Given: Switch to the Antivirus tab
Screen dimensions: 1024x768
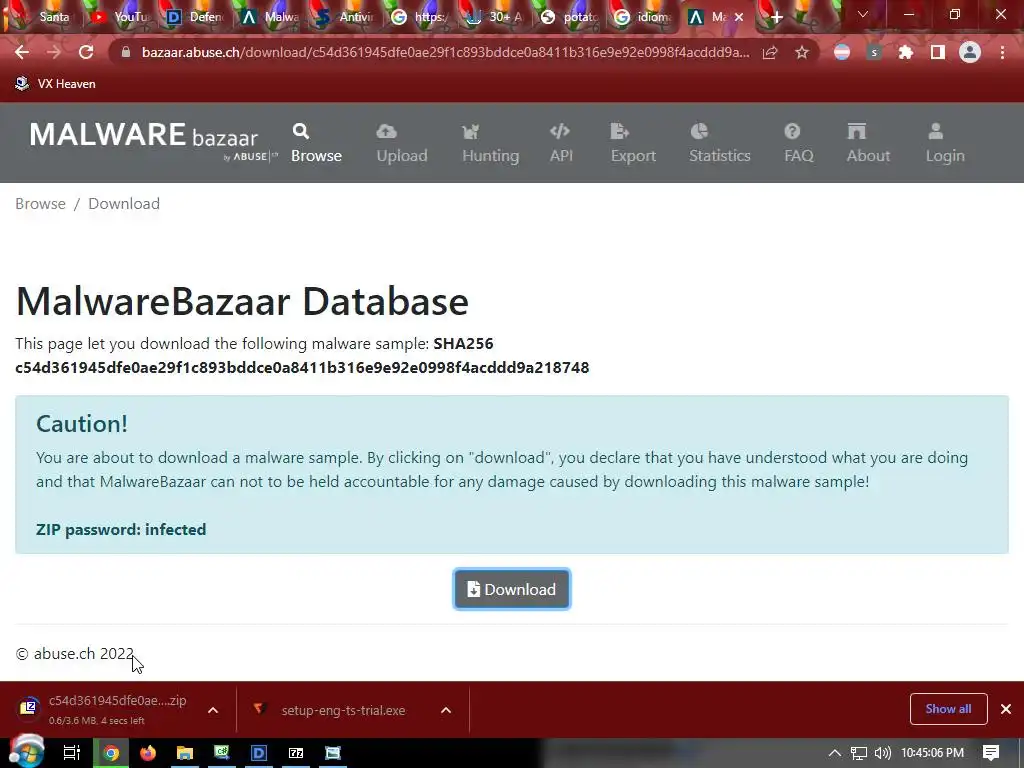Looking at the screenshot, I should 346,17.
